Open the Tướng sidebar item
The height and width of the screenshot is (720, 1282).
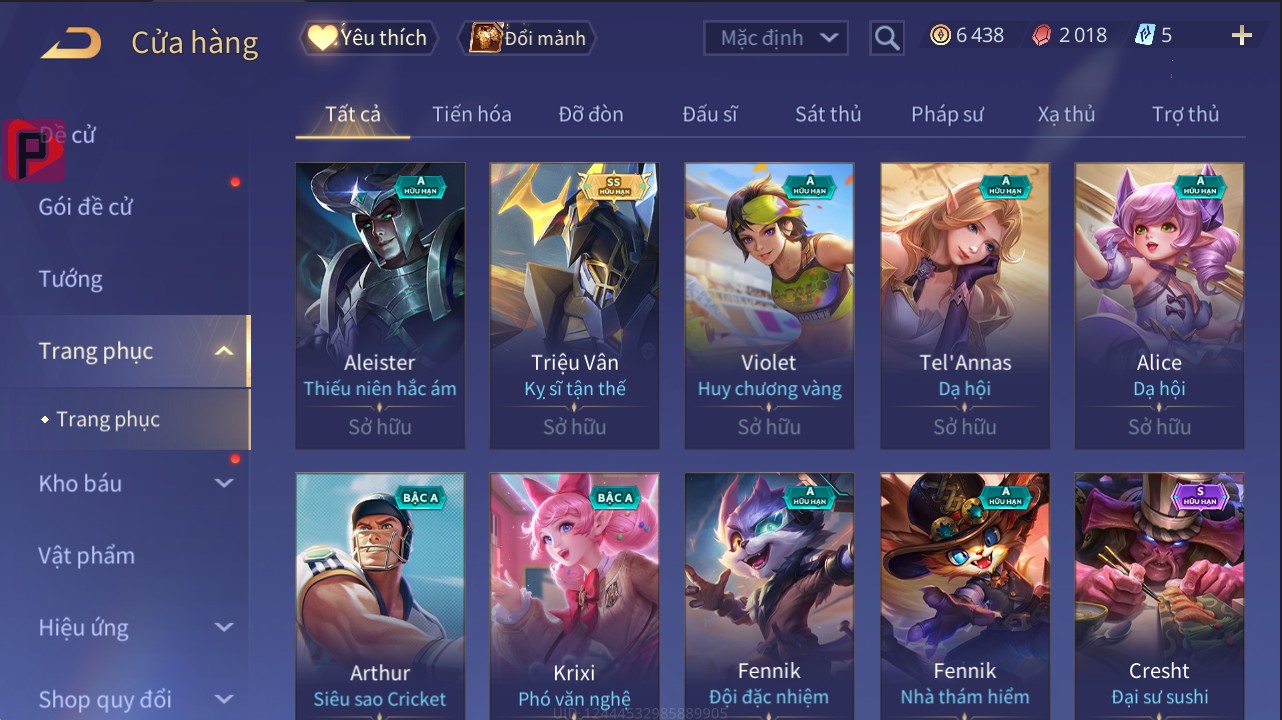[70, 279]
